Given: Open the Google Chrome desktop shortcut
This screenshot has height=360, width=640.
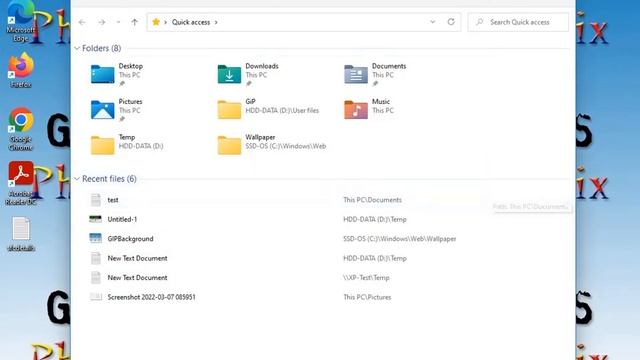Looking at the screenshot, I should click(x=20, y=129).
